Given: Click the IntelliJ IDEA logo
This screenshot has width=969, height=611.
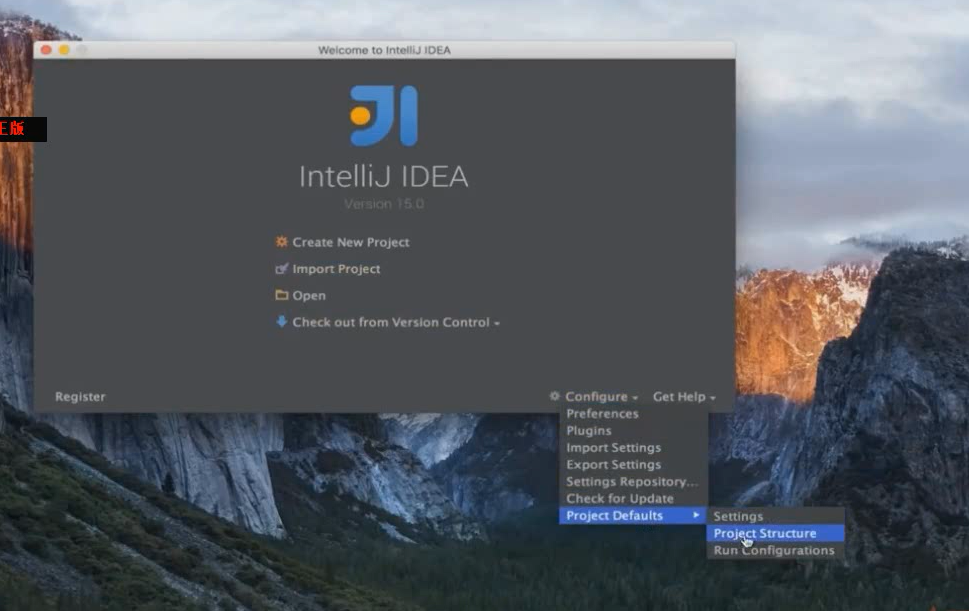Looking at the screenshot, I should point(384,116).
